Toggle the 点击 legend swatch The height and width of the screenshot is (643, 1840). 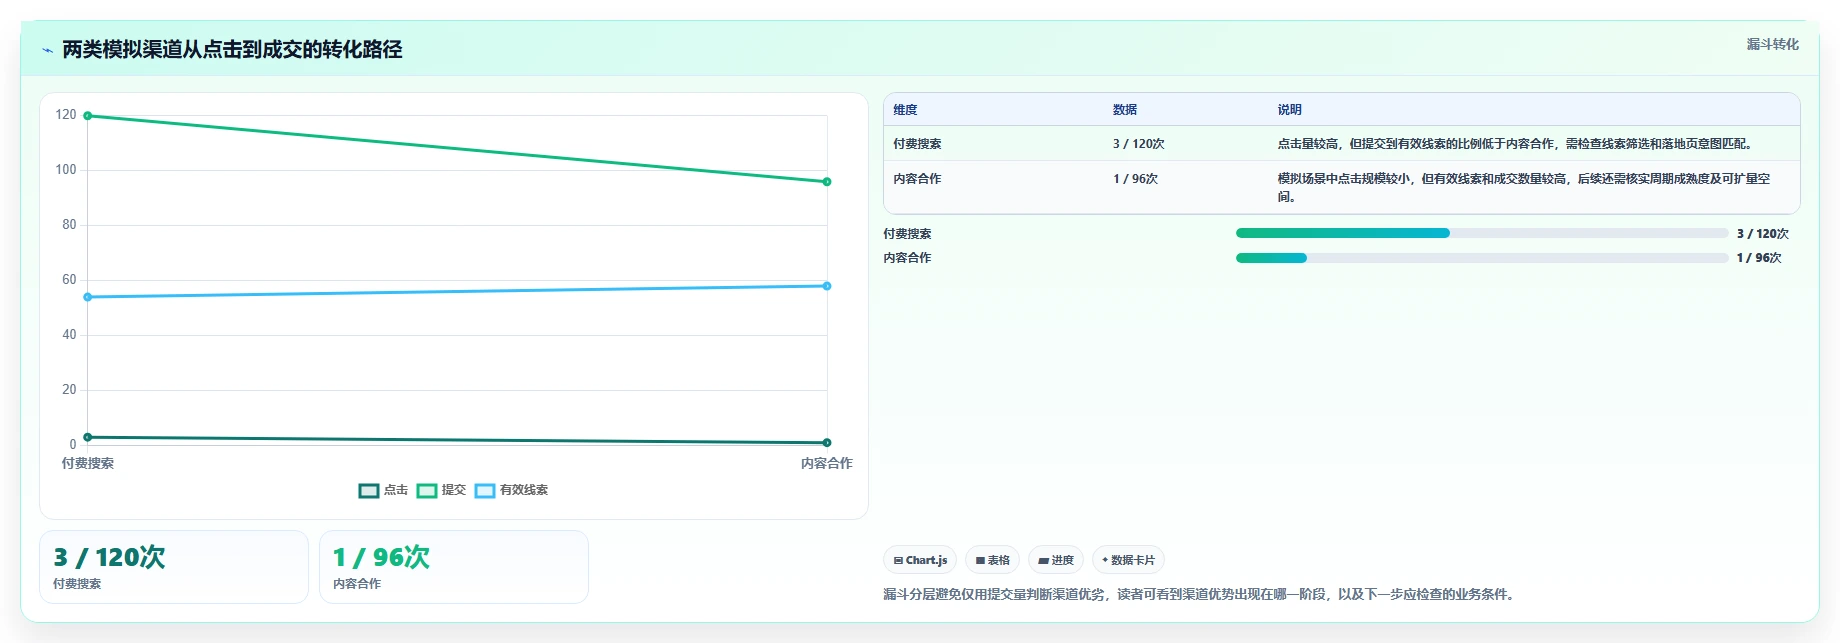pyautogui.click(x=369, y=490)
